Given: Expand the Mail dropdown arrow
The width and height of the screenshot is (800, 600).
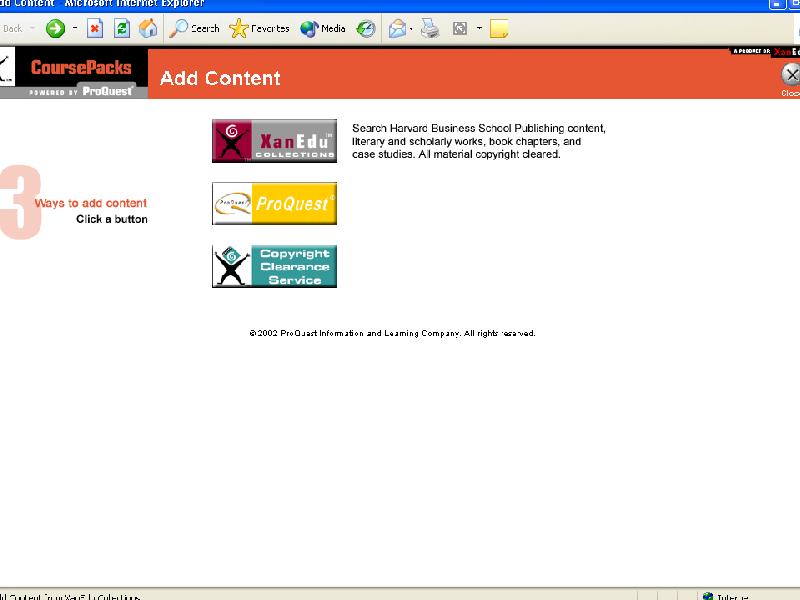Looking at the screenshot, I should (x=411, y=29).
